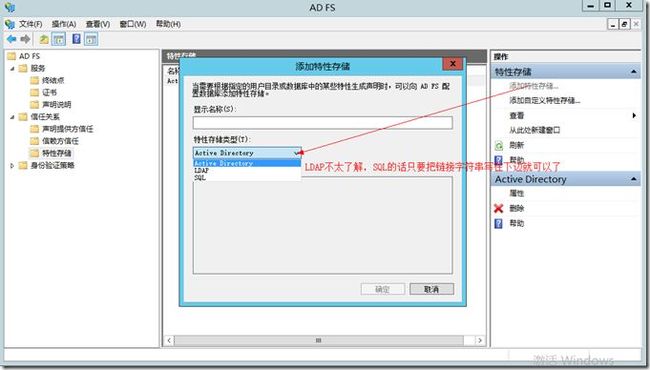Screen dimensions: 650x370
Task: Expand the 查看 submenu arrow
Action: [x=634, y=116]
